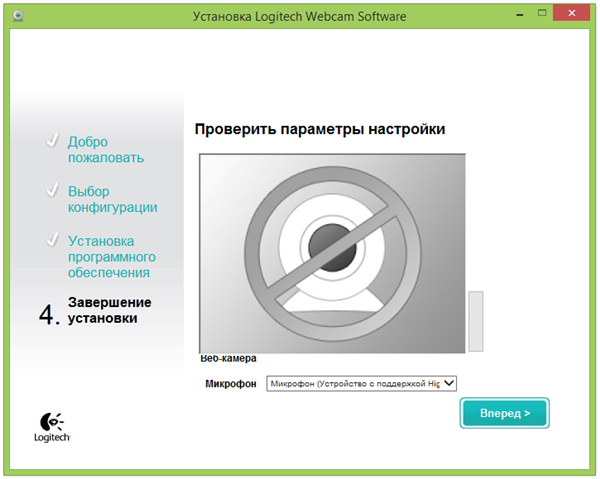This screenshot has height=479, width=600.
Task: Click the Микрофон label
Action: tap(231, 383)
